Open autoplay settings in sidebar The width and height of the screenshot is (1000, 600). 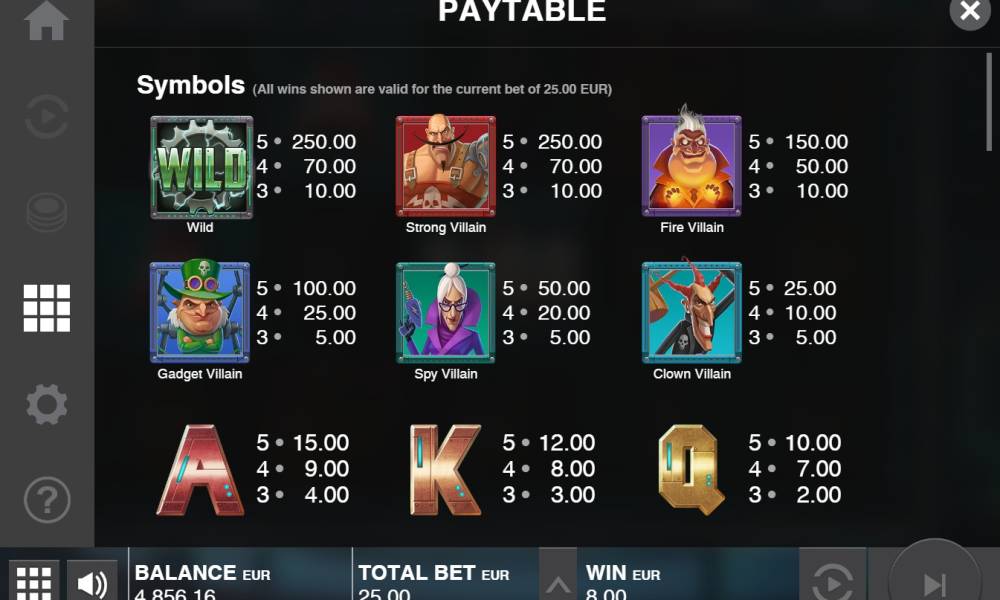tap(46, 117)
